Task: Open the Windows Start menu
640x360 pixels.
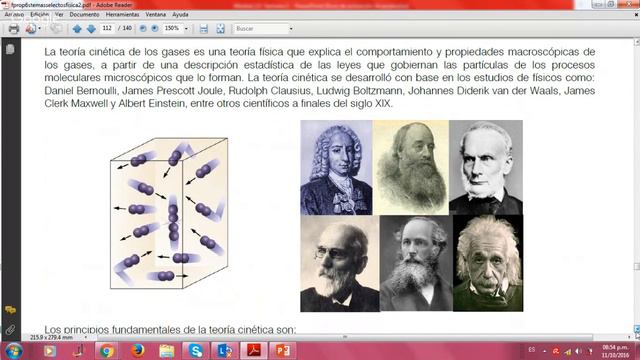Action: [x=13, y=351]
